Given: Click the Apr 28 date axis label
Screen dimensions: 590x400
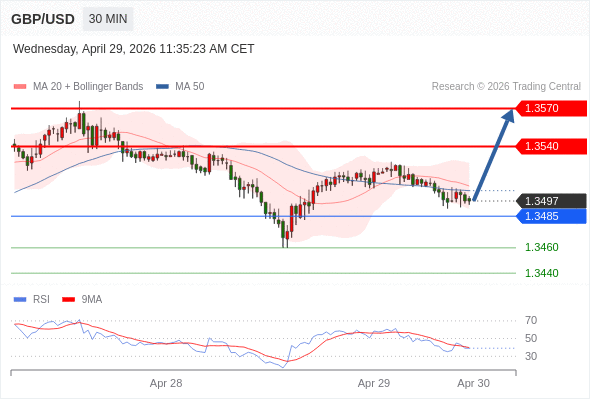Looking at the screenshot, I should (x=166, y=383).
